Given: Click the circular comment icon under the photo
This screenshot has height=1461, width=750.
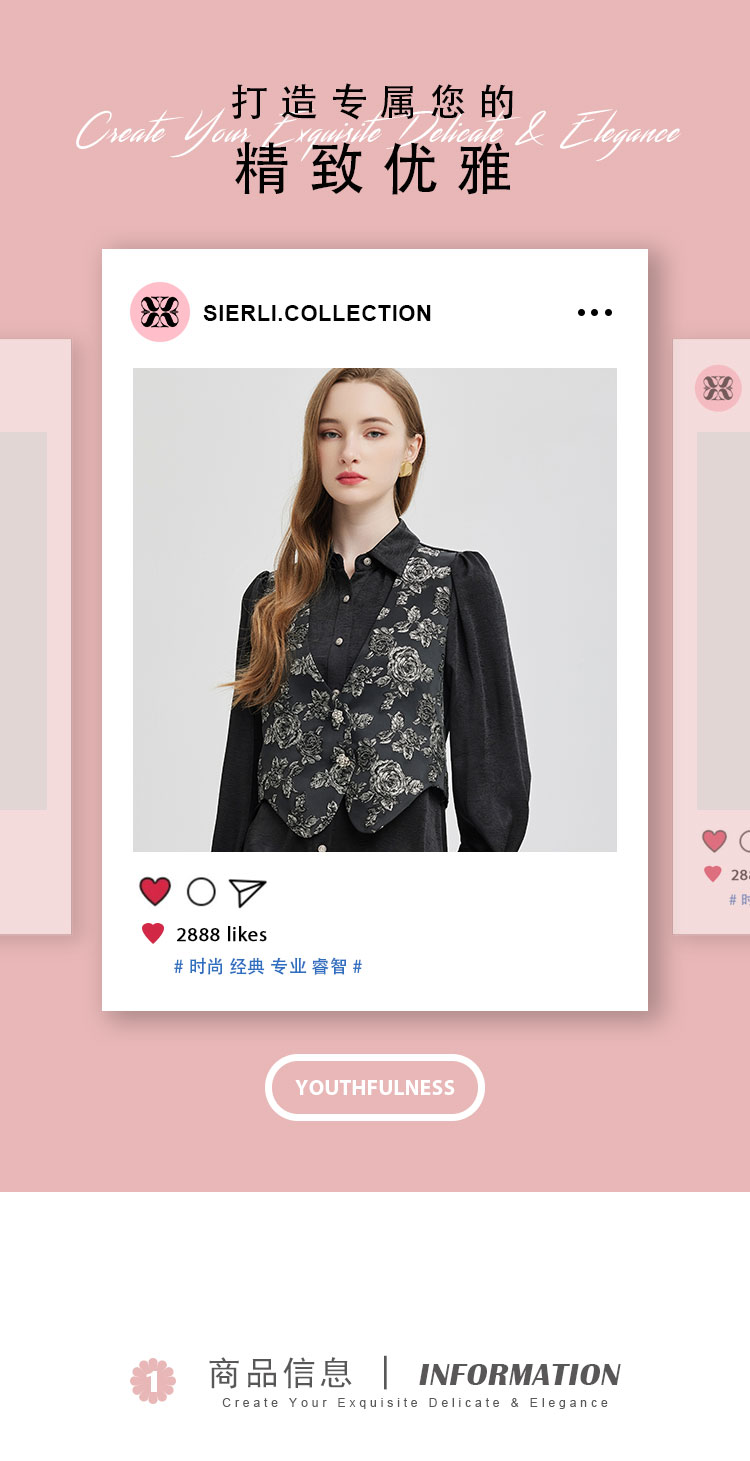Looking at the screenshot, I should tap(201, 891).
